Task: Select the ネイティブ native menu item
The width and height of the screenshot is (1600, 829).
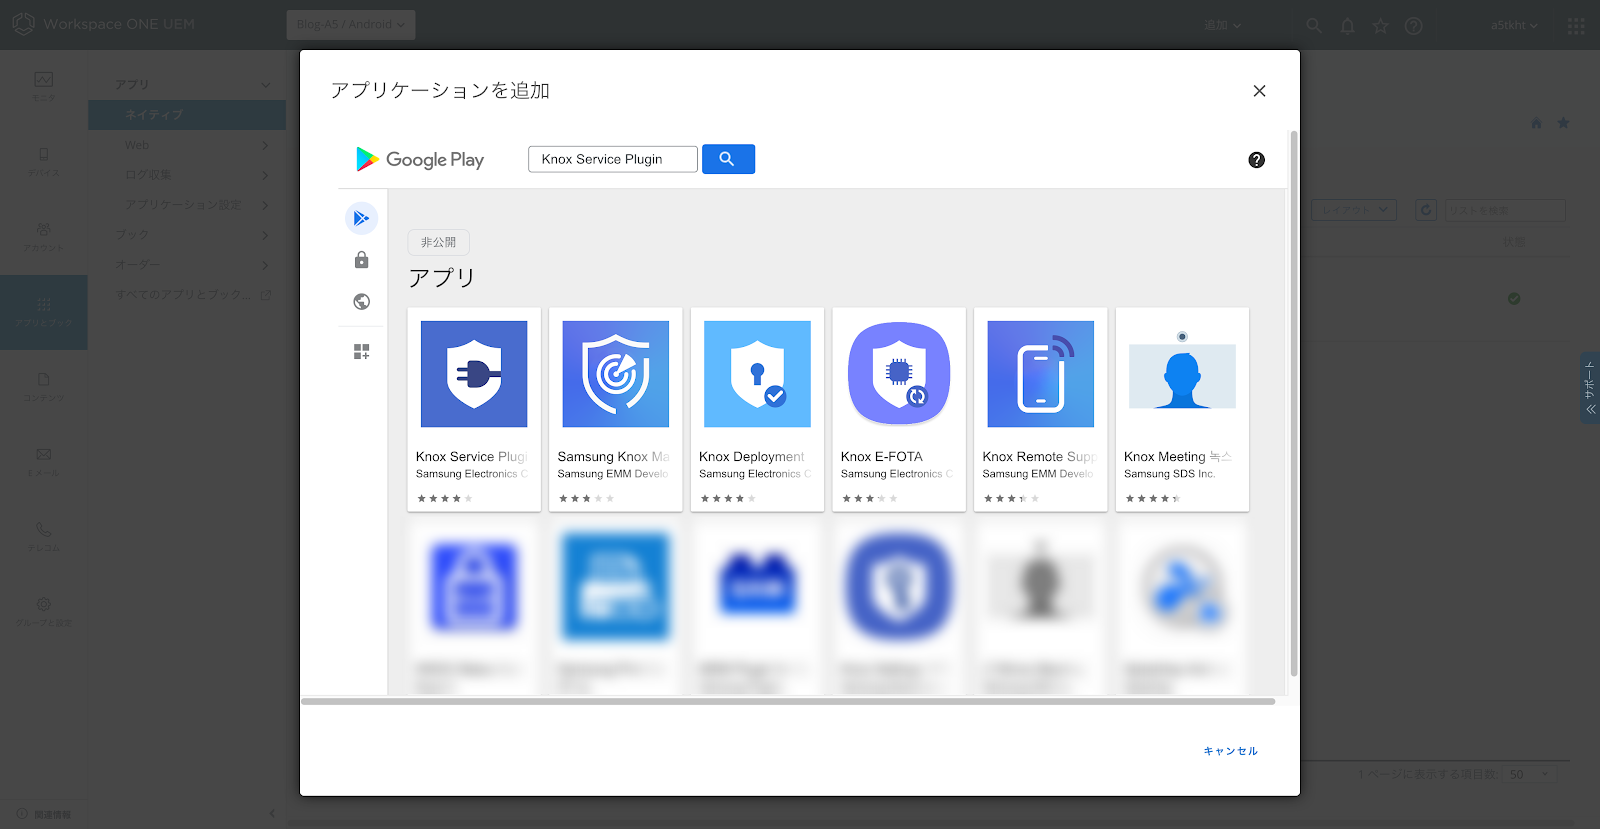Action: point(187,115)
